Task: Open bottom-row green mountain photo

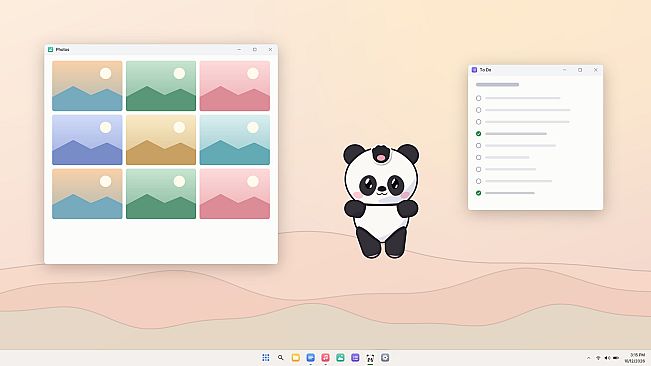Action: pyautogui.click(x=161, y=194)
